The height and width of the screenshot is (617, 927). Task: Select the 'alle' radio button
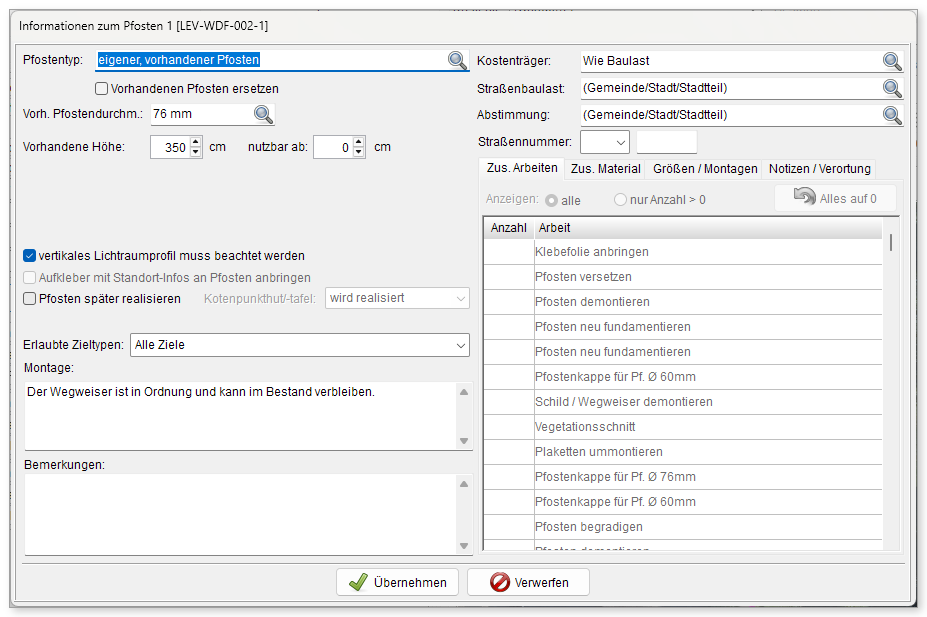(x=552, y=200)
